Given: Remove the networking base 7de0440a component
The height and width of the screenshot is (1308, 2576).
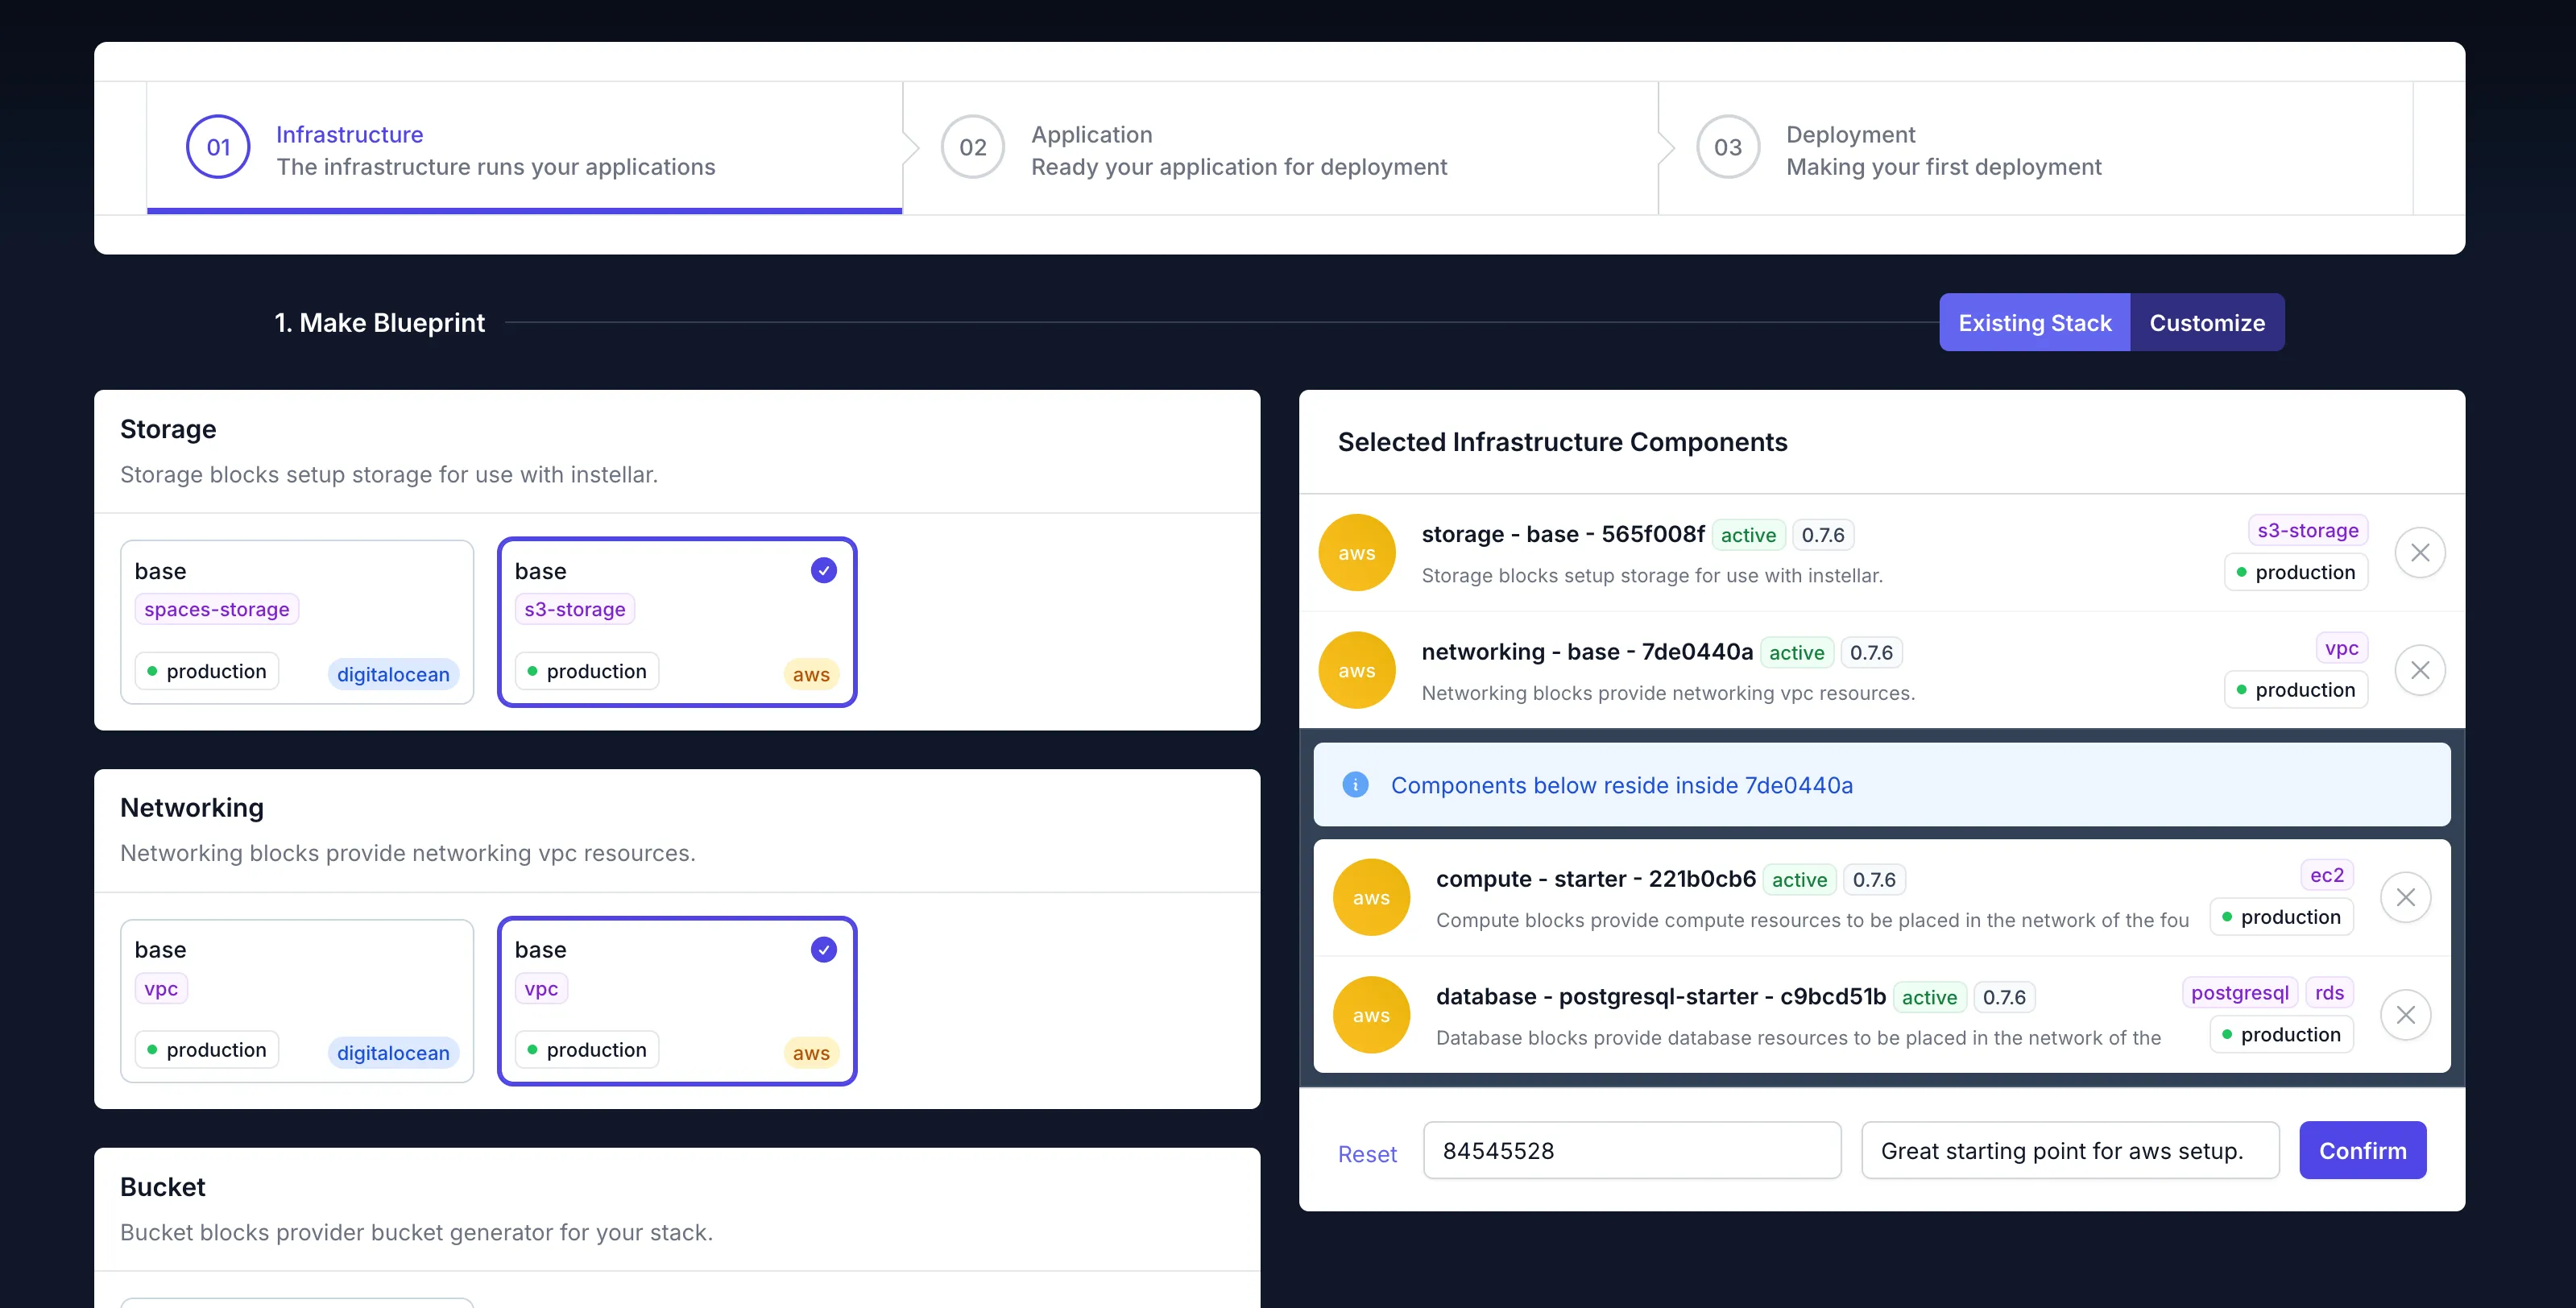Looking at the screenshot, I should pyautogui.click(x=2420, y=670).
